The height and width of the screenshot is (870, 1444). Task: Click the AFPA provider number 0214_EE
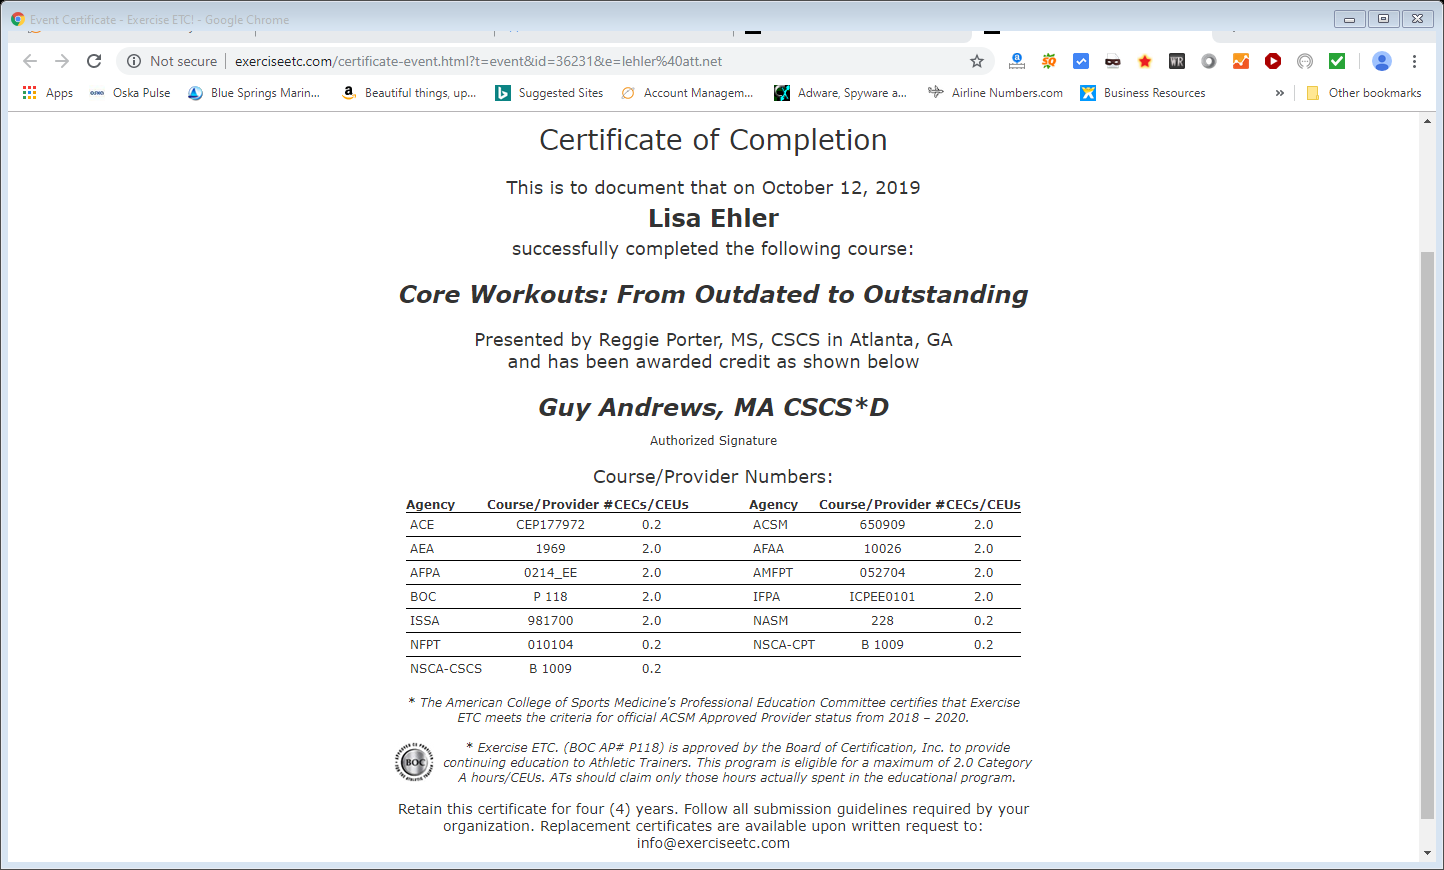pyautogui.click(x=550, y=573)
